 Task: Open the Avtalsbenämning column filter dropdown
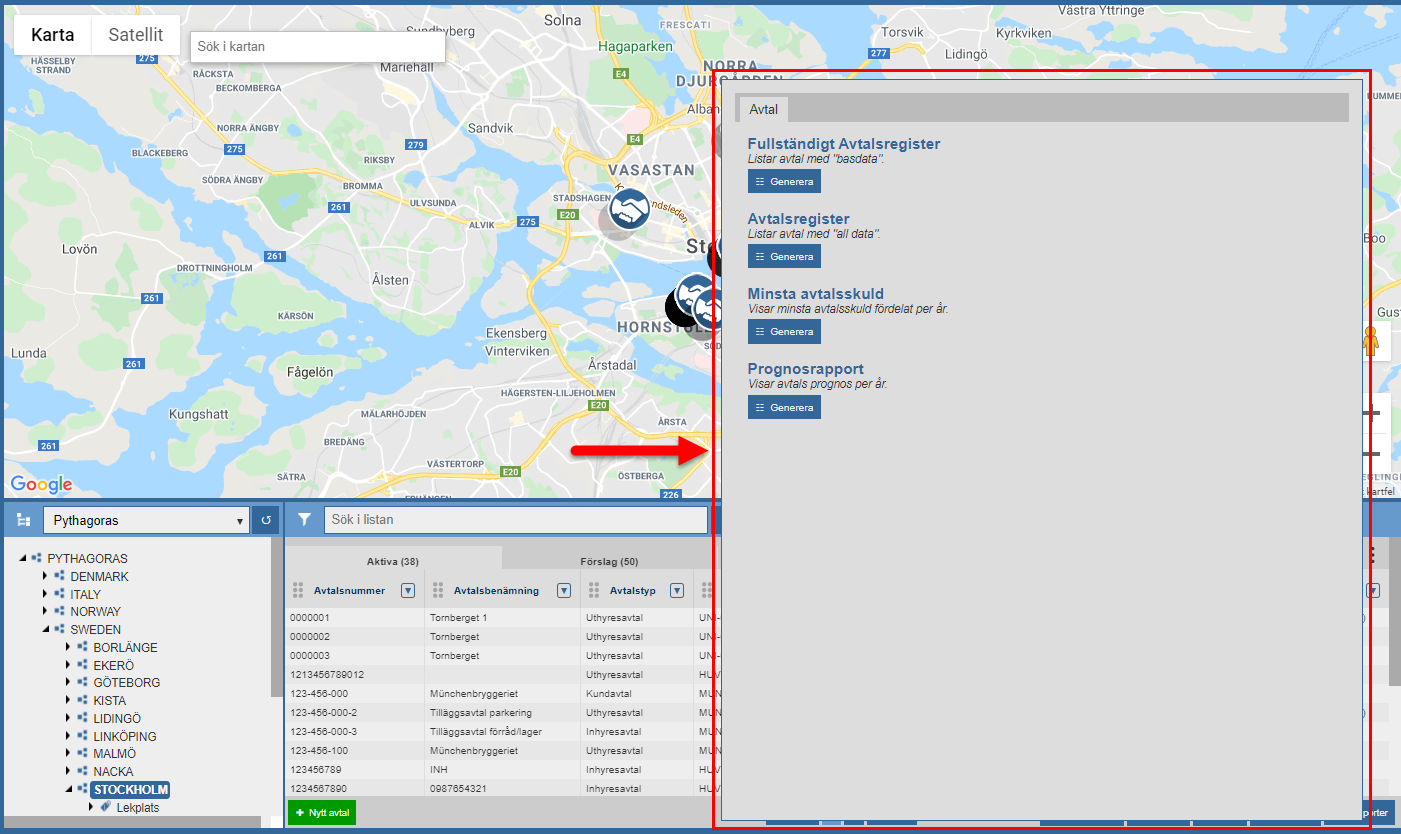point(564,590)
